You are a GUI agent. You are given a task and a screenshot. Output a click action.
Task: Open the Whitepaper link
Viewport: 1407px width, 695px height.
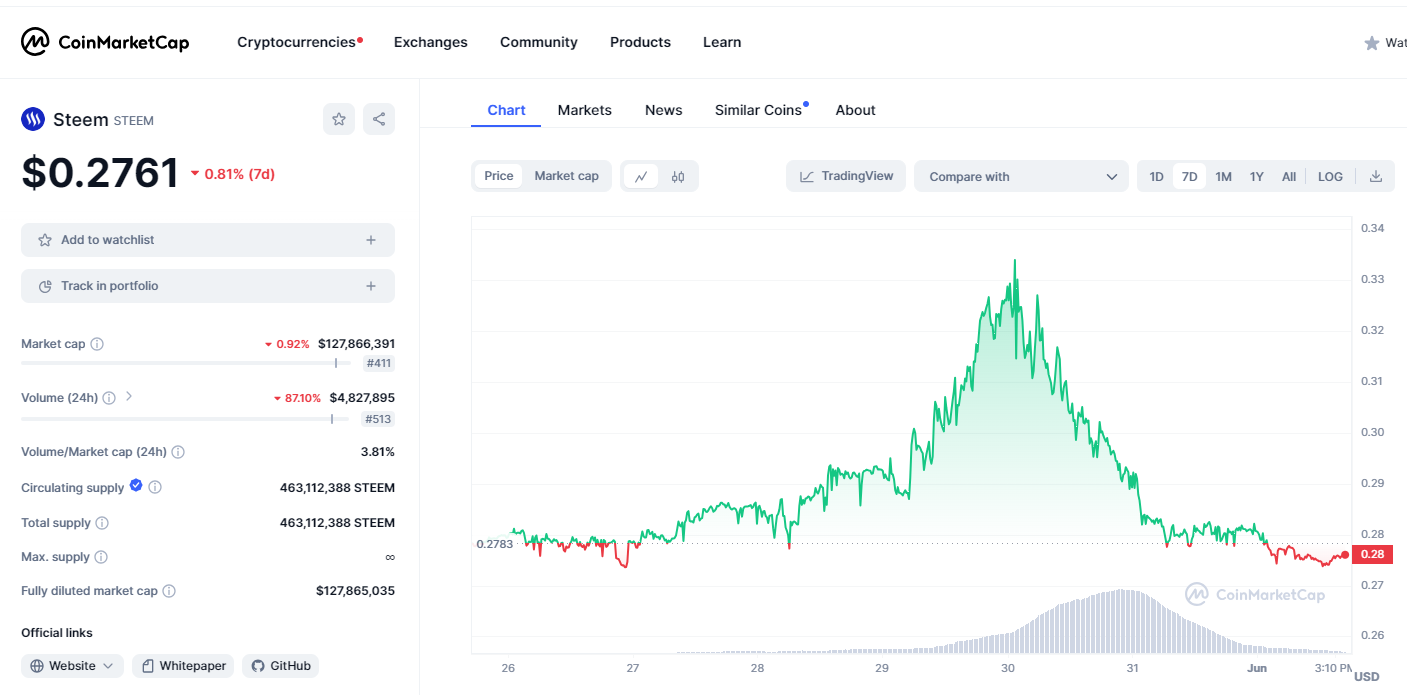pos(184,666)
